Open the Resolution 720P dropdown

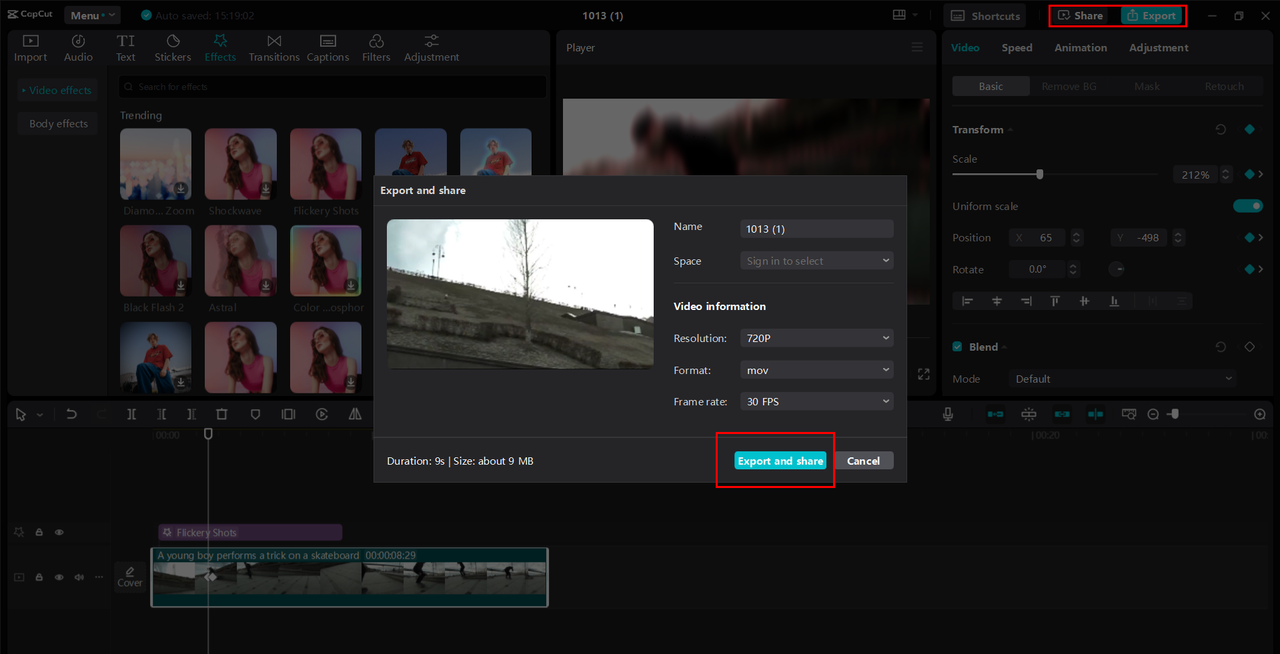(x=816, y=338)
